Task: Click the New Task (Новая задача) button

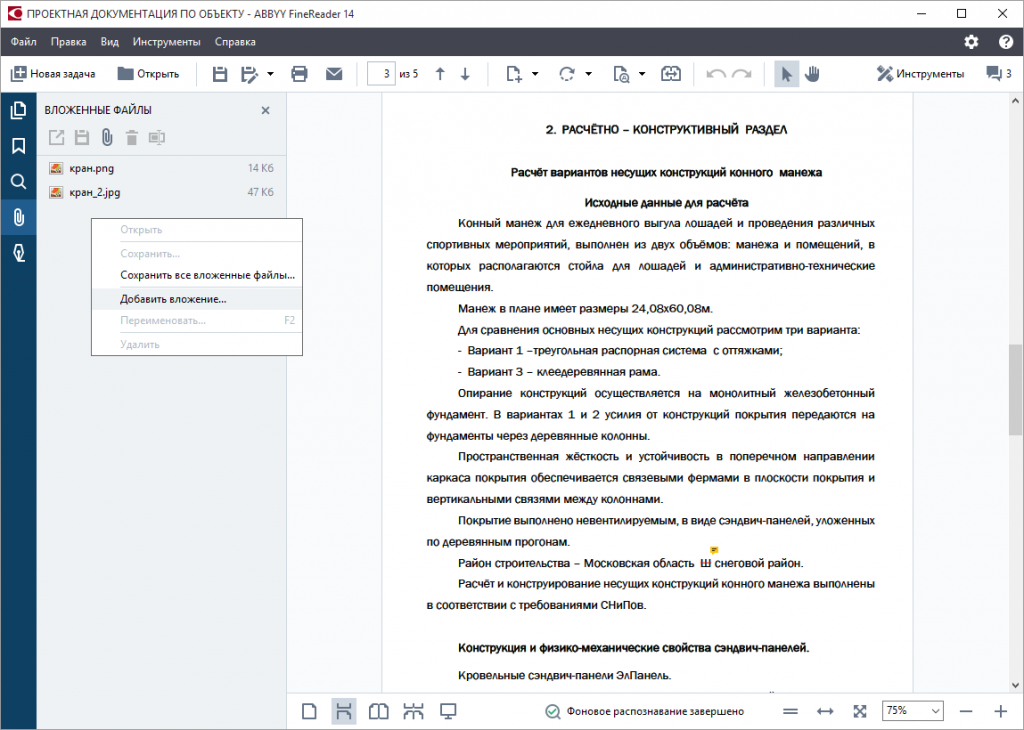Action: [x=53, y=74]
